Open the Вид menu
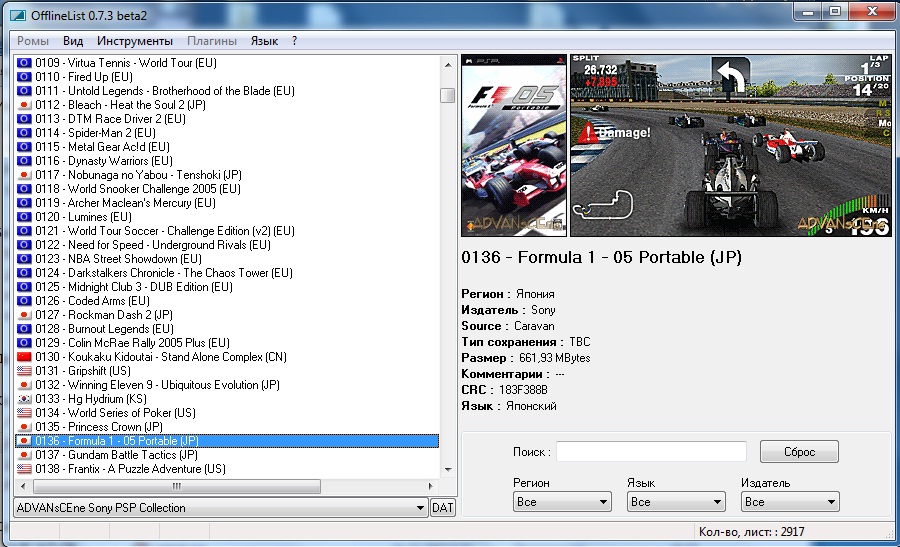 point(73,41)
